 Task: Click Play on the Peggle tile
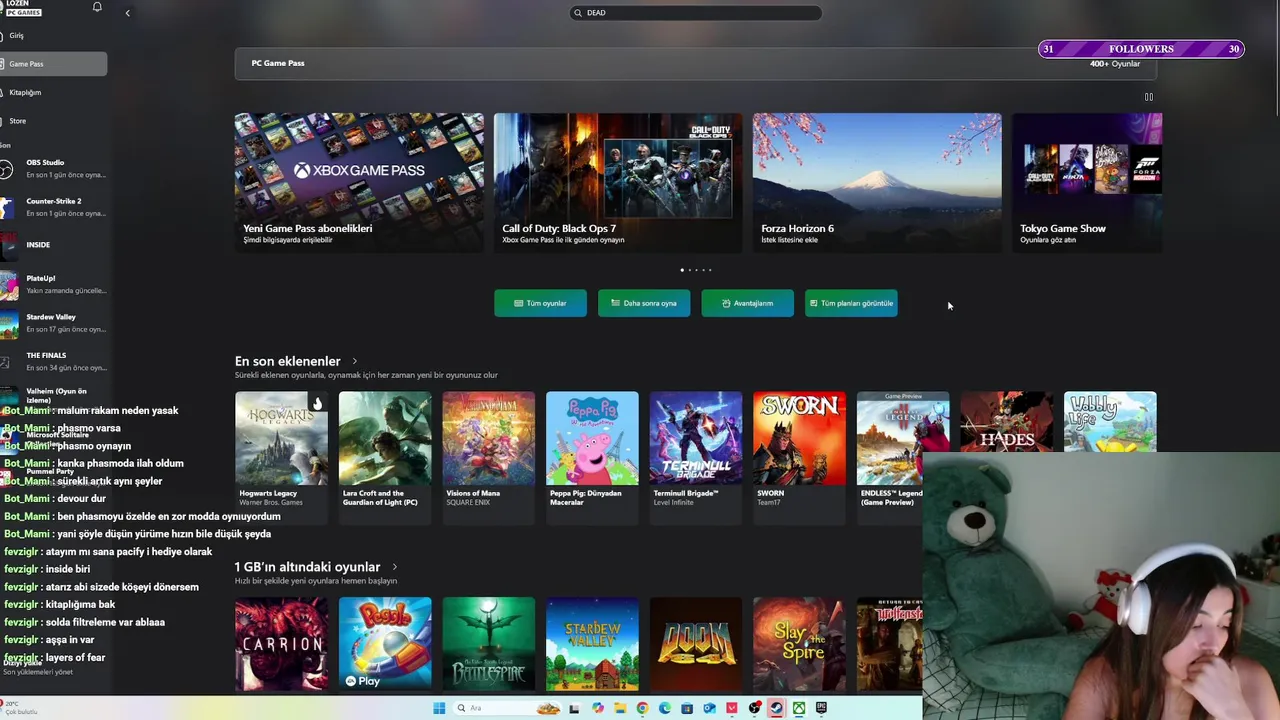pyautogui.click(x=363, y=681)
